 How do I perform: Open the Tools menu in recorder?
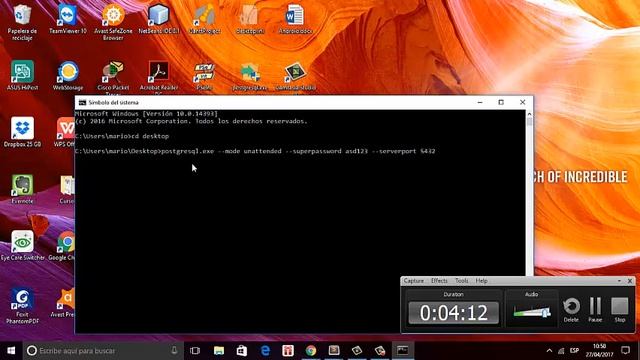(x=462, y=281)
